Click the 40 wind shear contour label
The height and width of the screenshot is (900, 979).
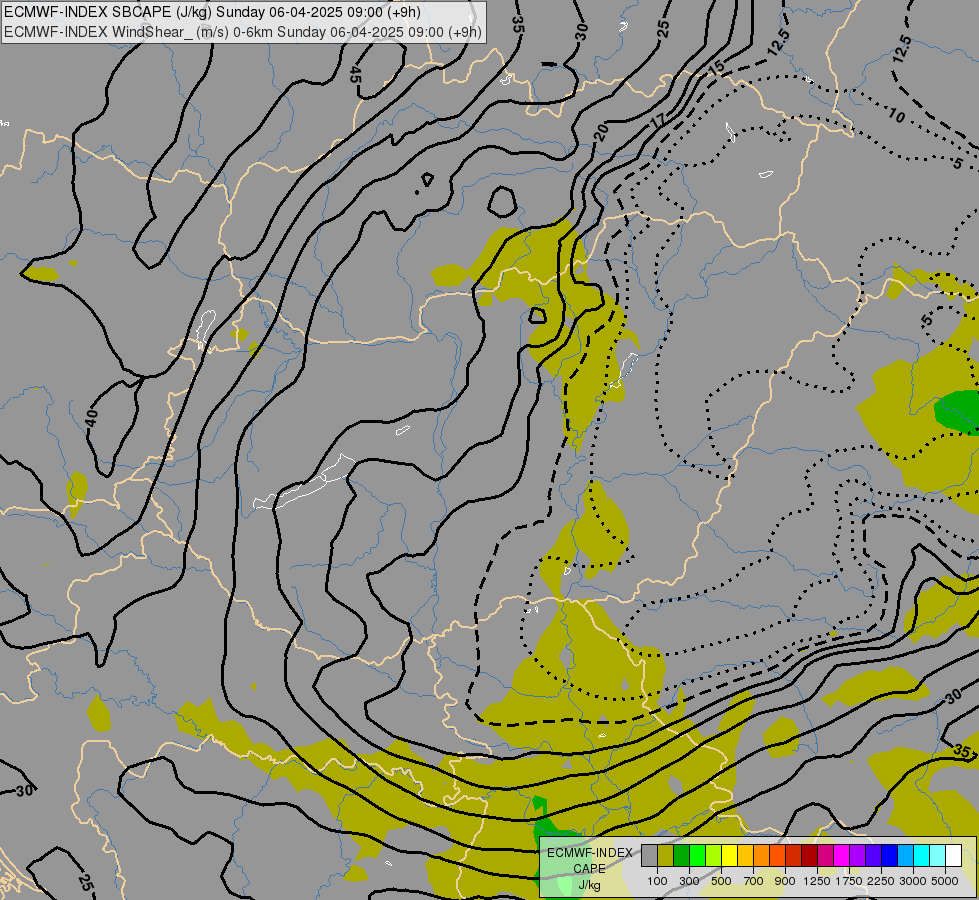(92, 418)
